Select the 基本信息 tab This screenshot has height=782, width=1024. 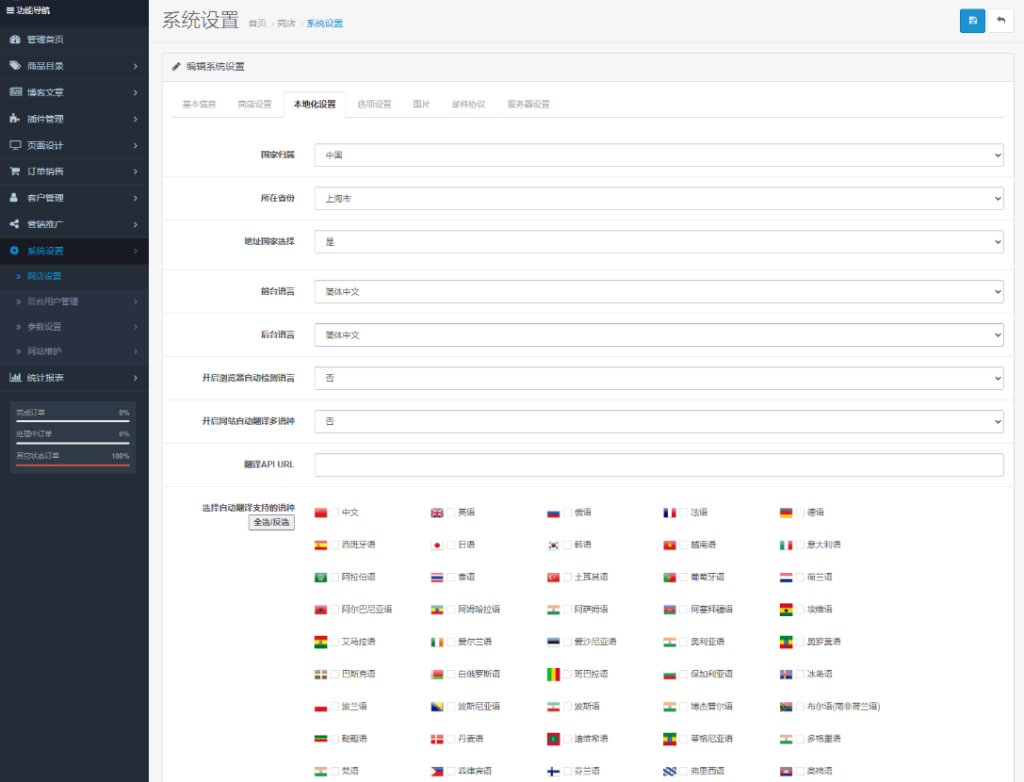[x=198, y=103]
